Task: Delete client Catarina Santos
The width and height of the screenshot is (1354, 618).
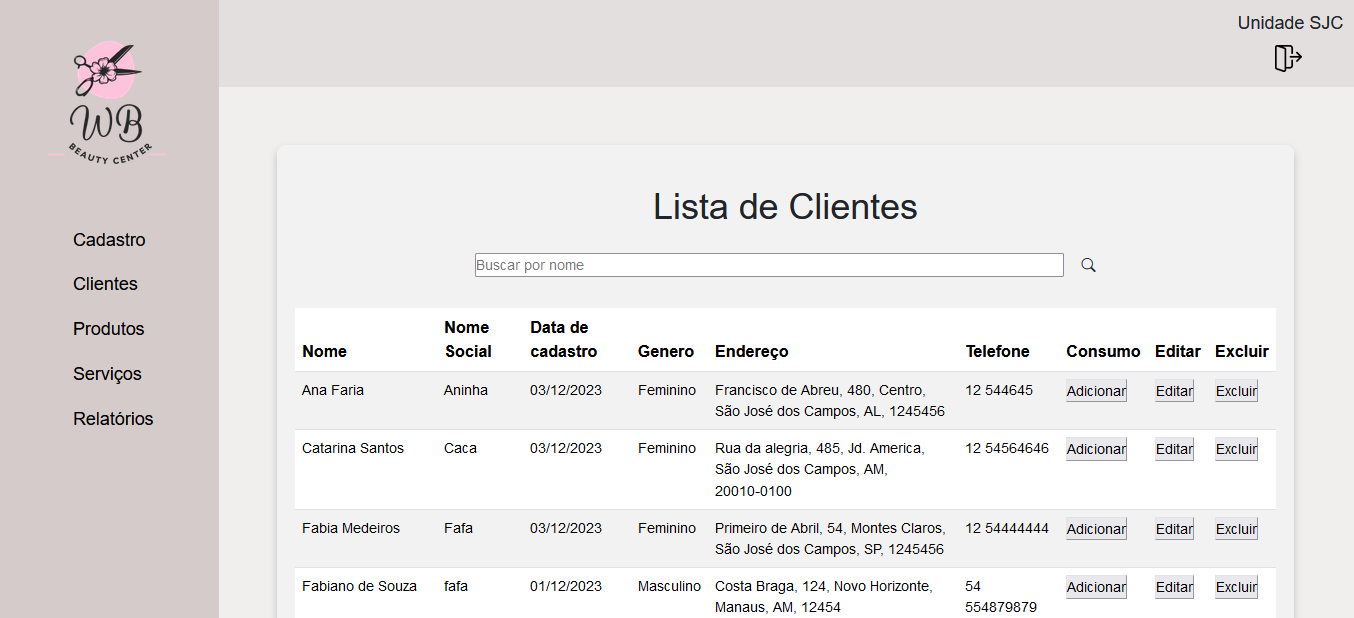Action: click(x=1236, y=449)
